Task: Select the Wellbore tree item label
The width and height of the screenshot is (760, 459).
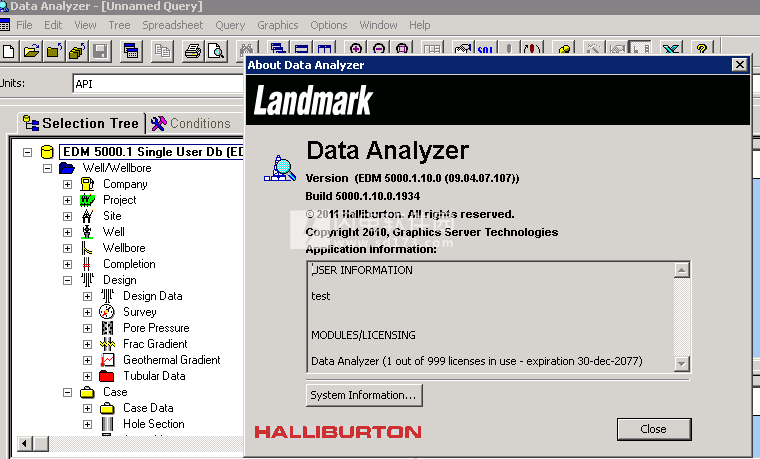Action: point(124,248)
